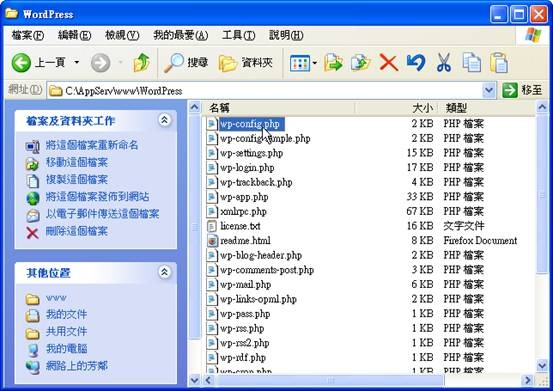The width and height of the screenshot is (553, 391).
Task: Toggle the 資料夾 folders pane
Action: click(245, 63)
